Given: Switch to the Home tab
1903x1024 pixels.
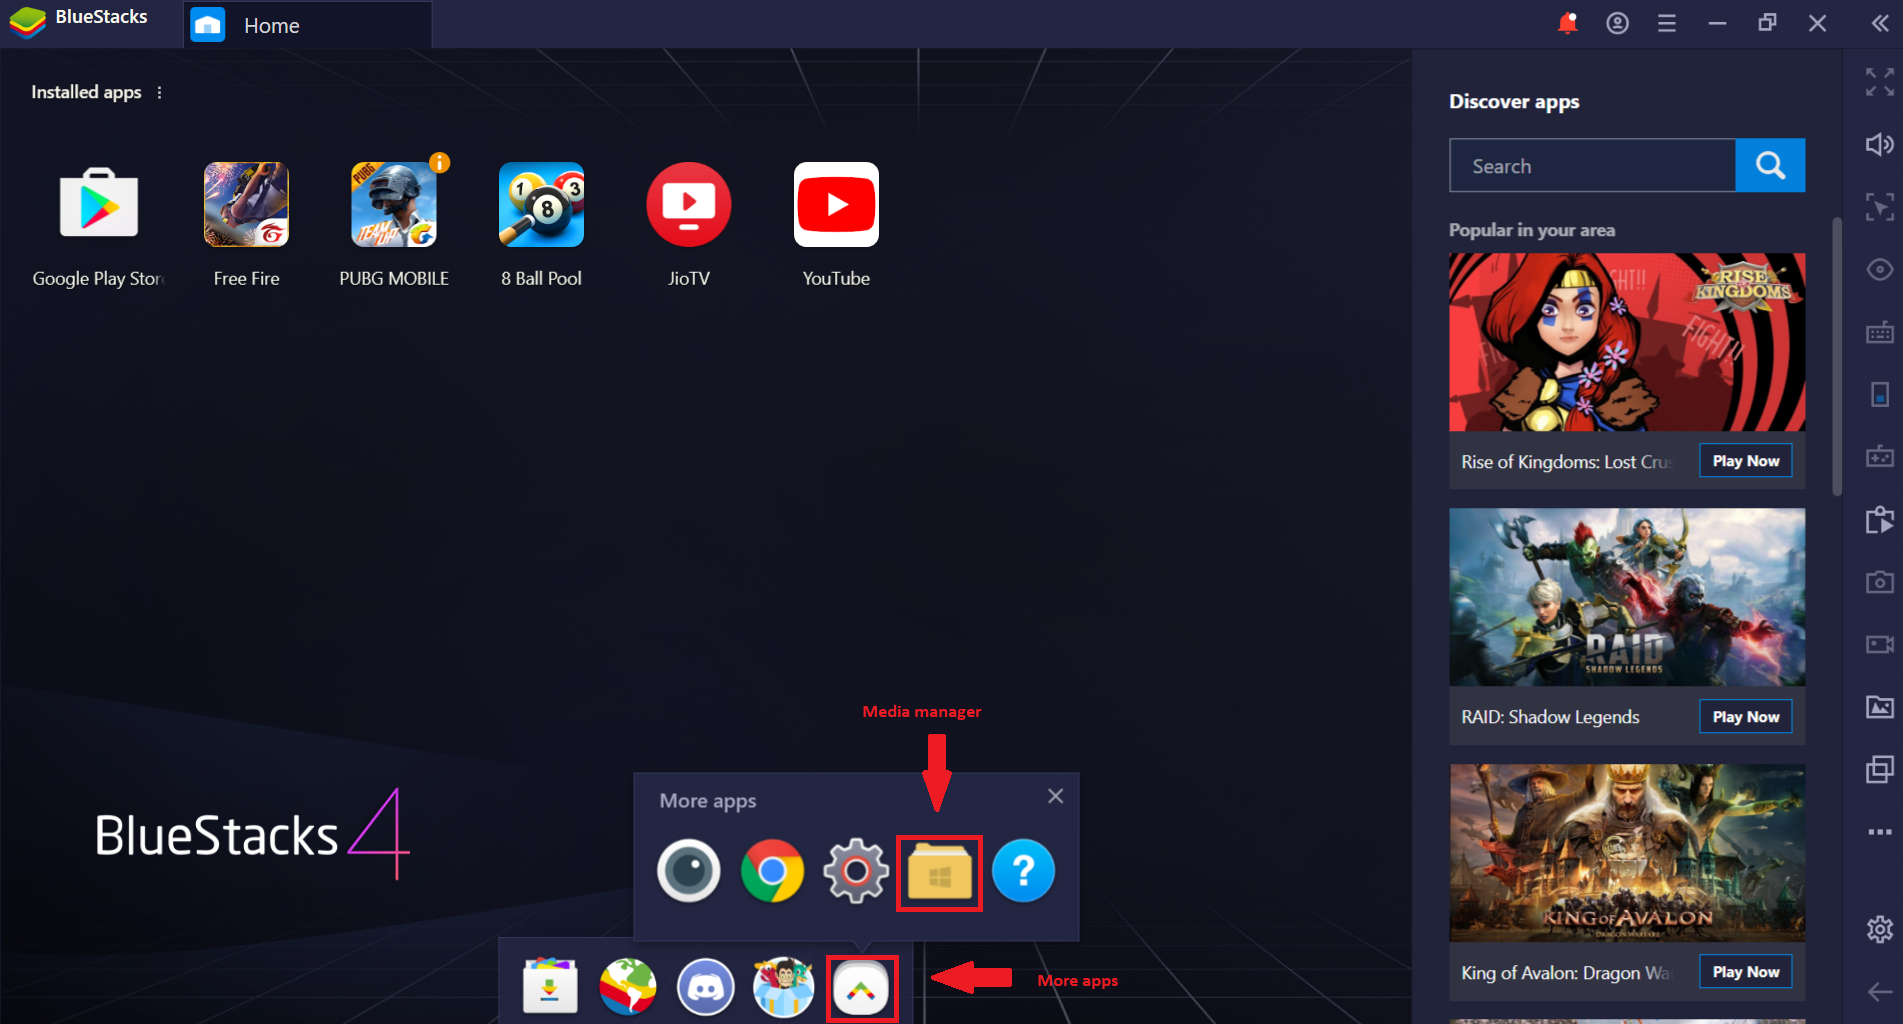Looking at the screenshot, I should (308, 25).
